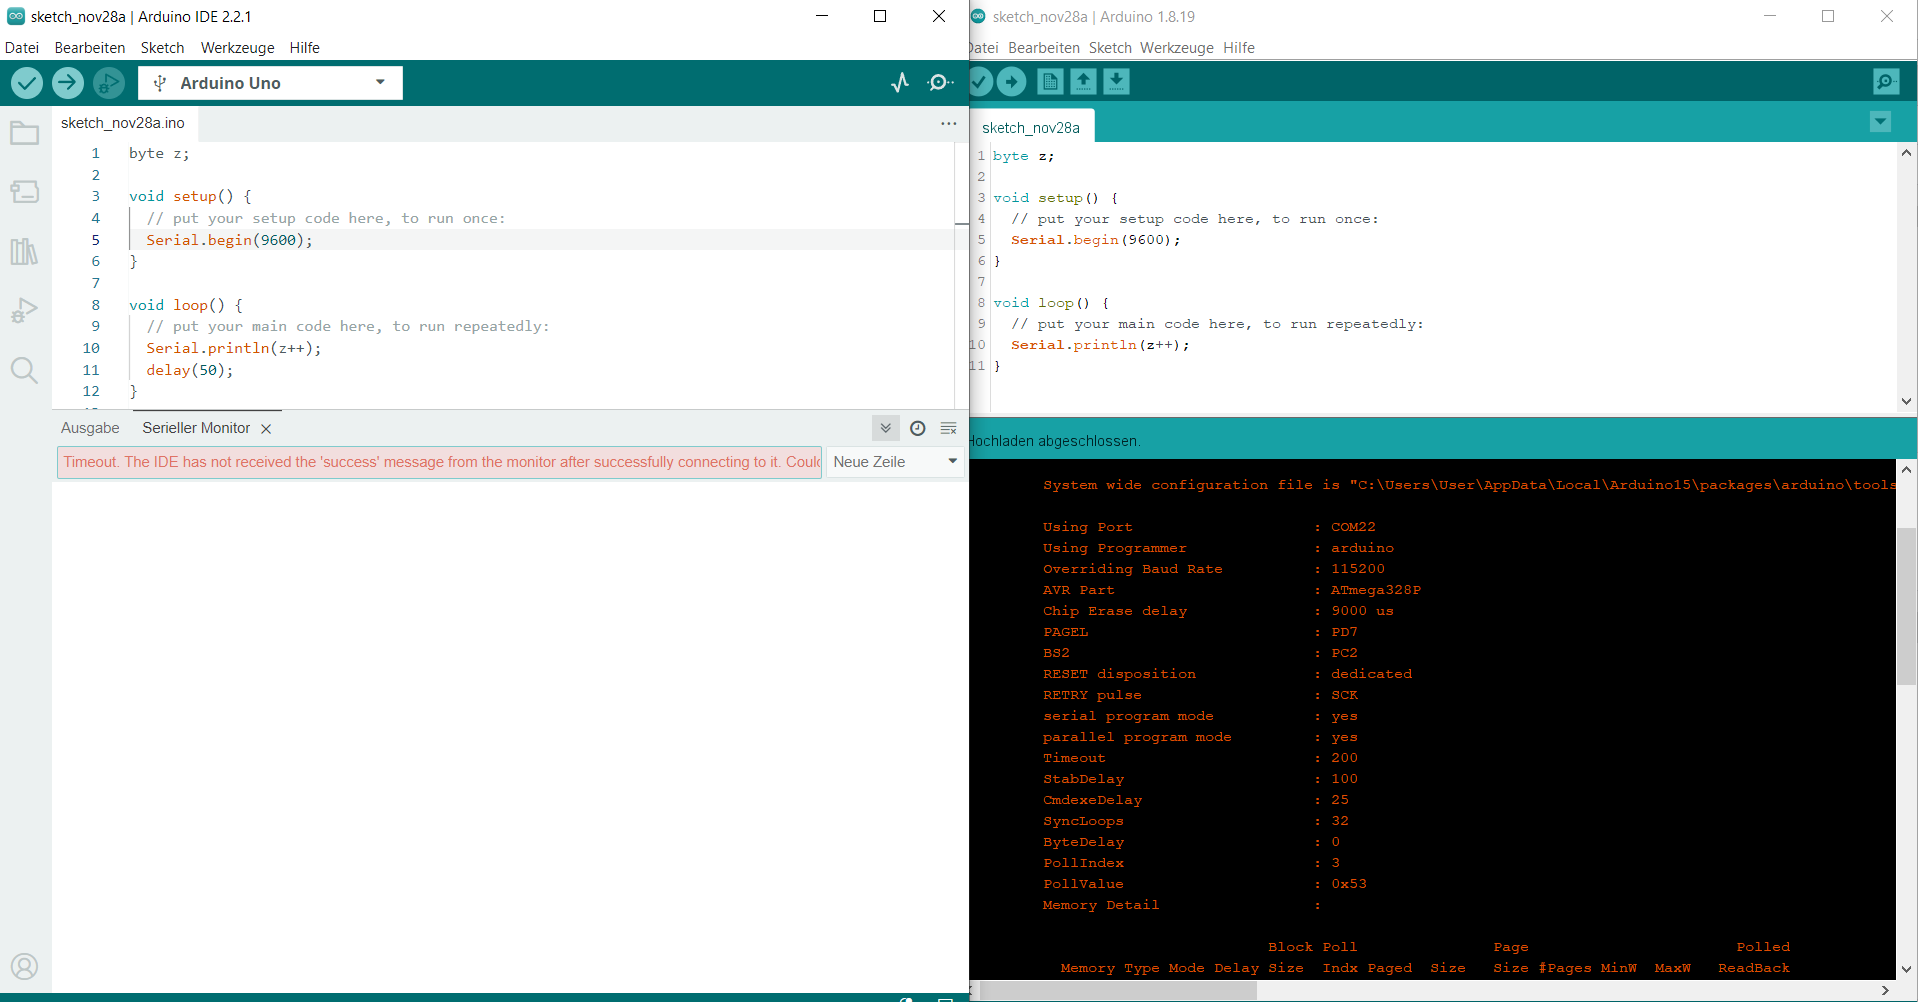
Task: Open Debug panel in sidebar
Action: click(25, 311)
